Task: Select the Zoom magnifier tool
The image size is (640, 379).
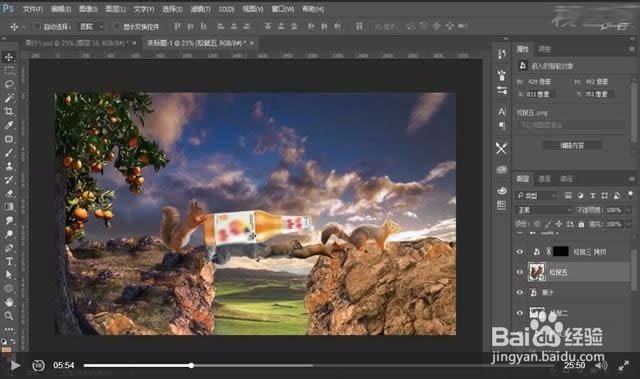Action: [9, 316]
